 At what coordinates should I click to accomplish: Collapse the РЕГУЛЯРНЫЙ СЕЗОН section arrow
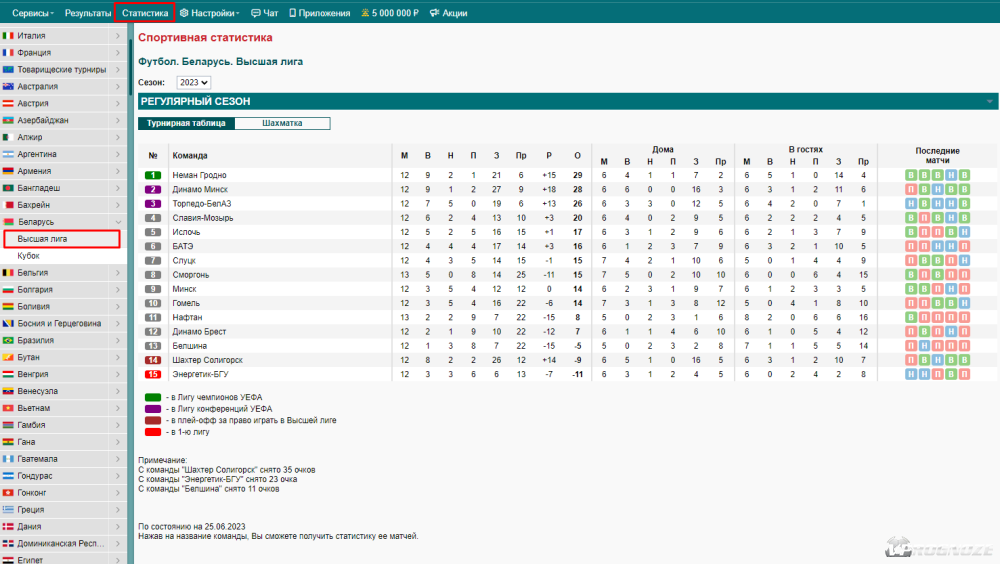click(x=990, y=102)
